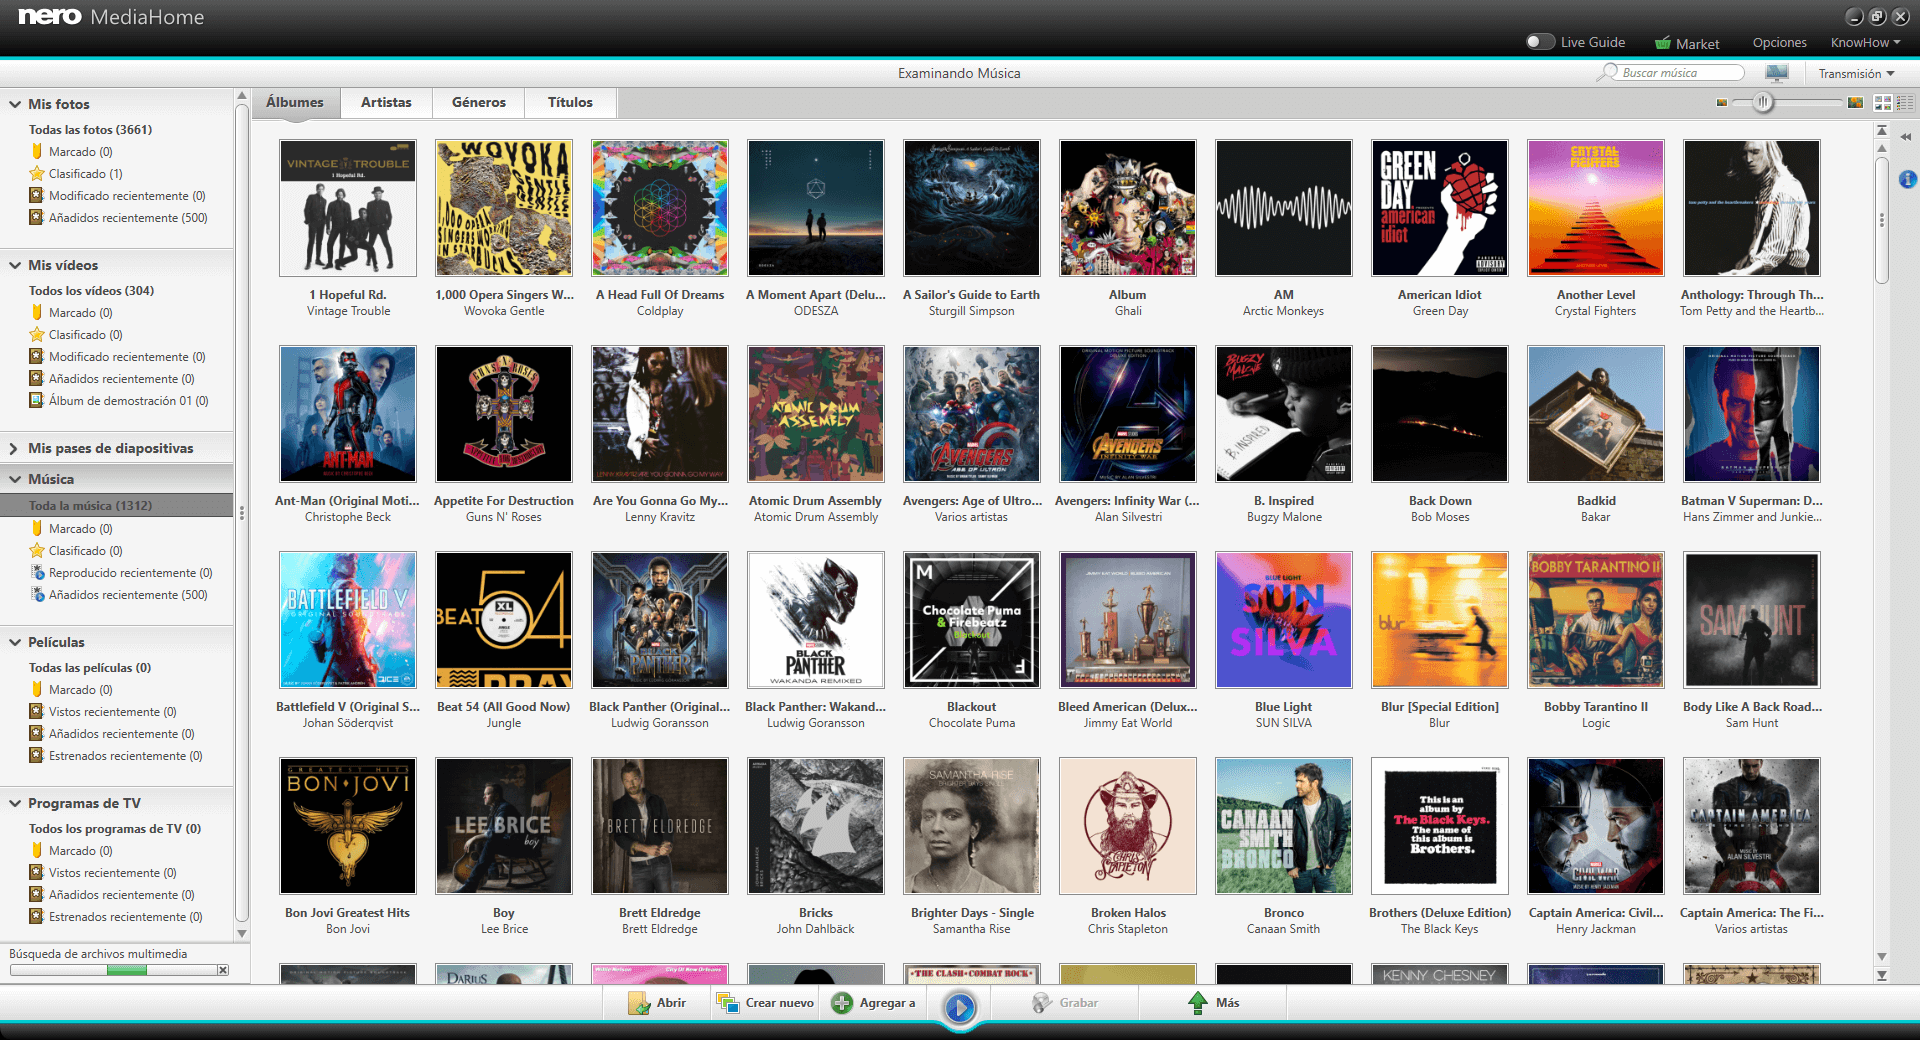
Task: Select Todos los vídeos (304)
Action: [x=91, y=291]
